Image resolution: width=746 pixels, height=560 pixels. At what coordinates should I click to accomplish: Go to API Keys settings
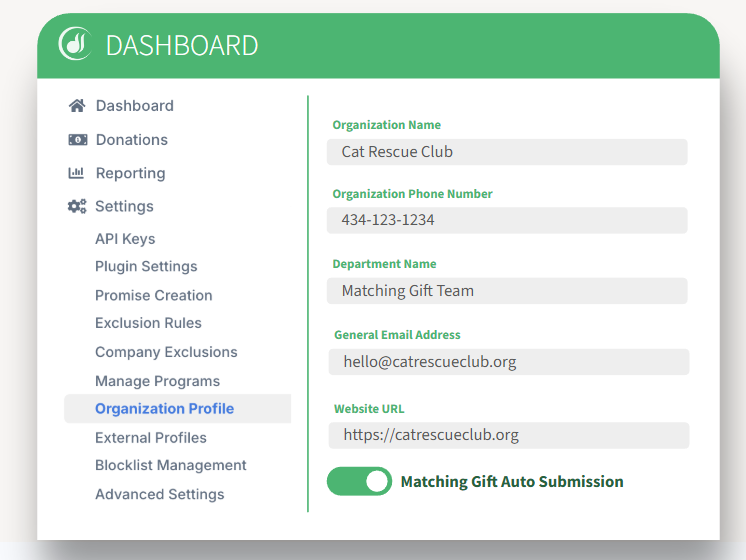click(x=125, y=239)
